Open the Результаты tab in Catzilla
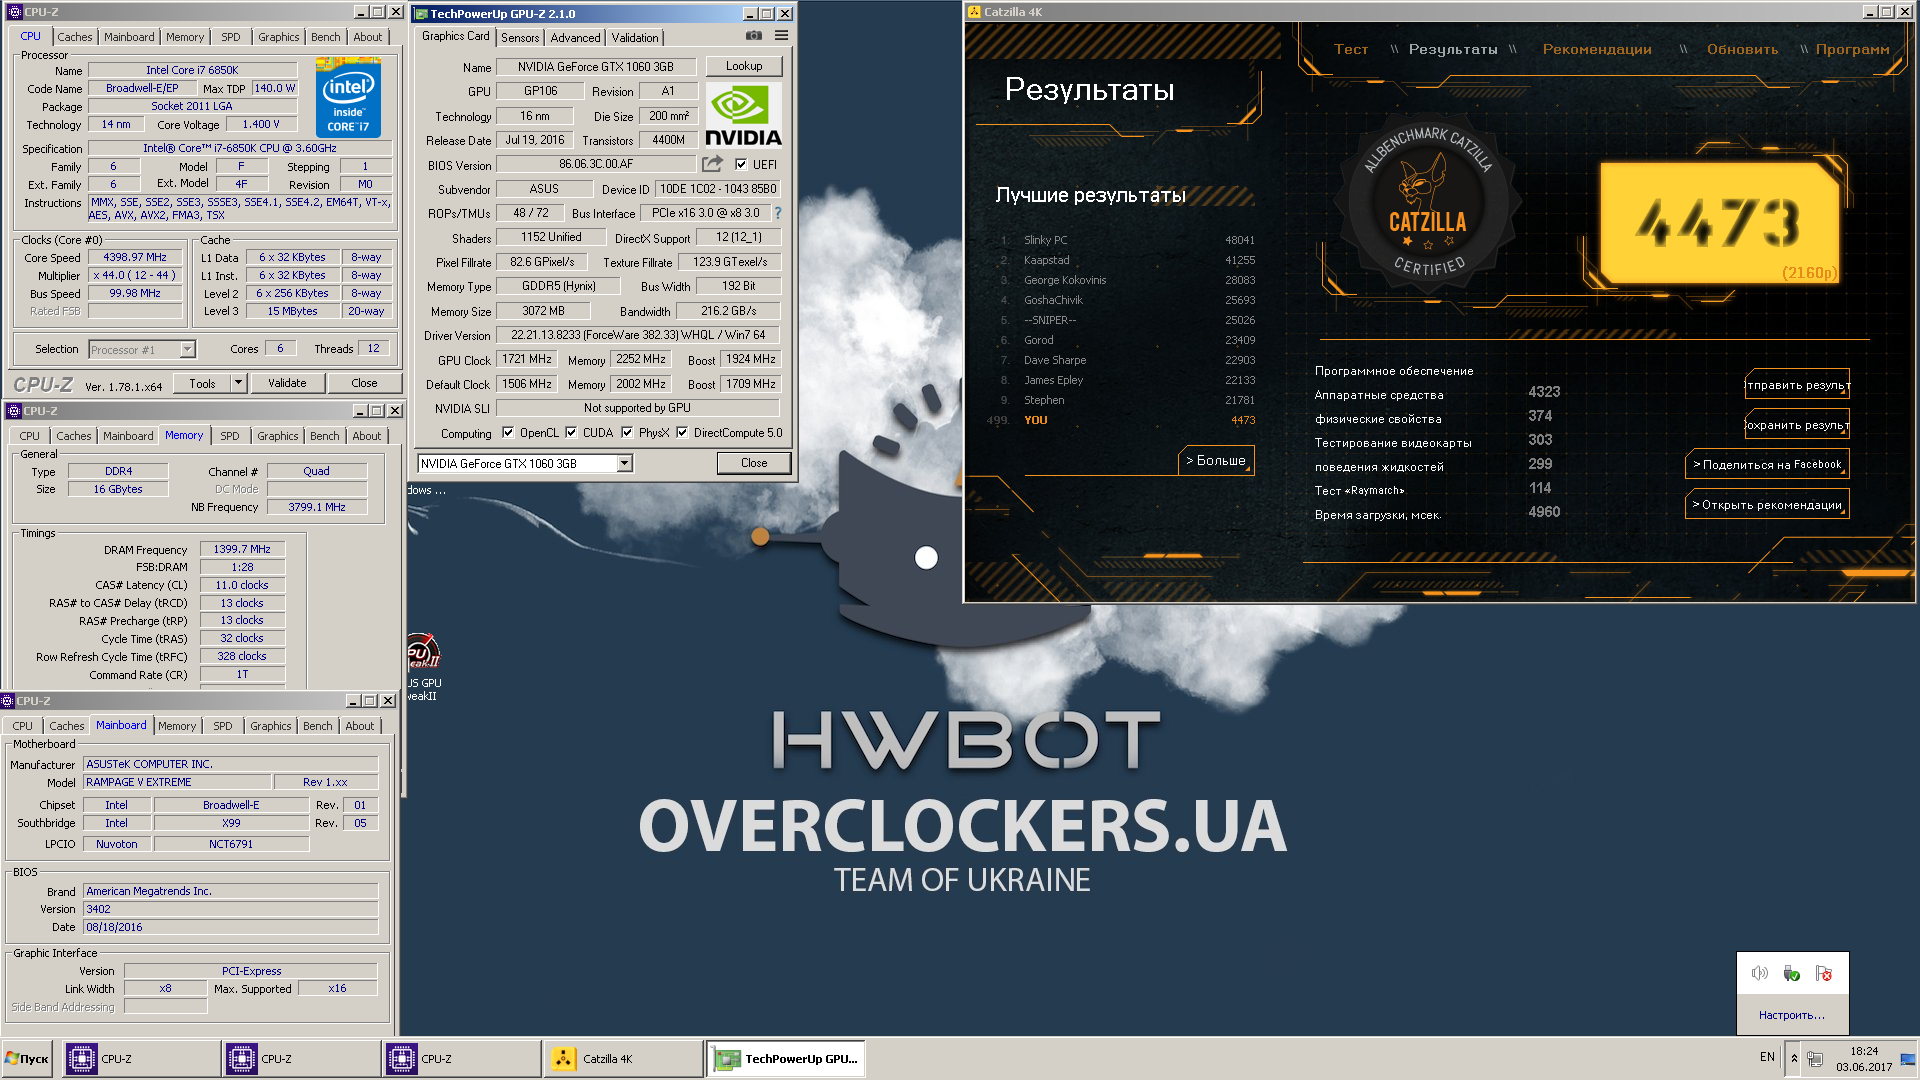Screen dimensions: 1920x1080 point(1453,49)
